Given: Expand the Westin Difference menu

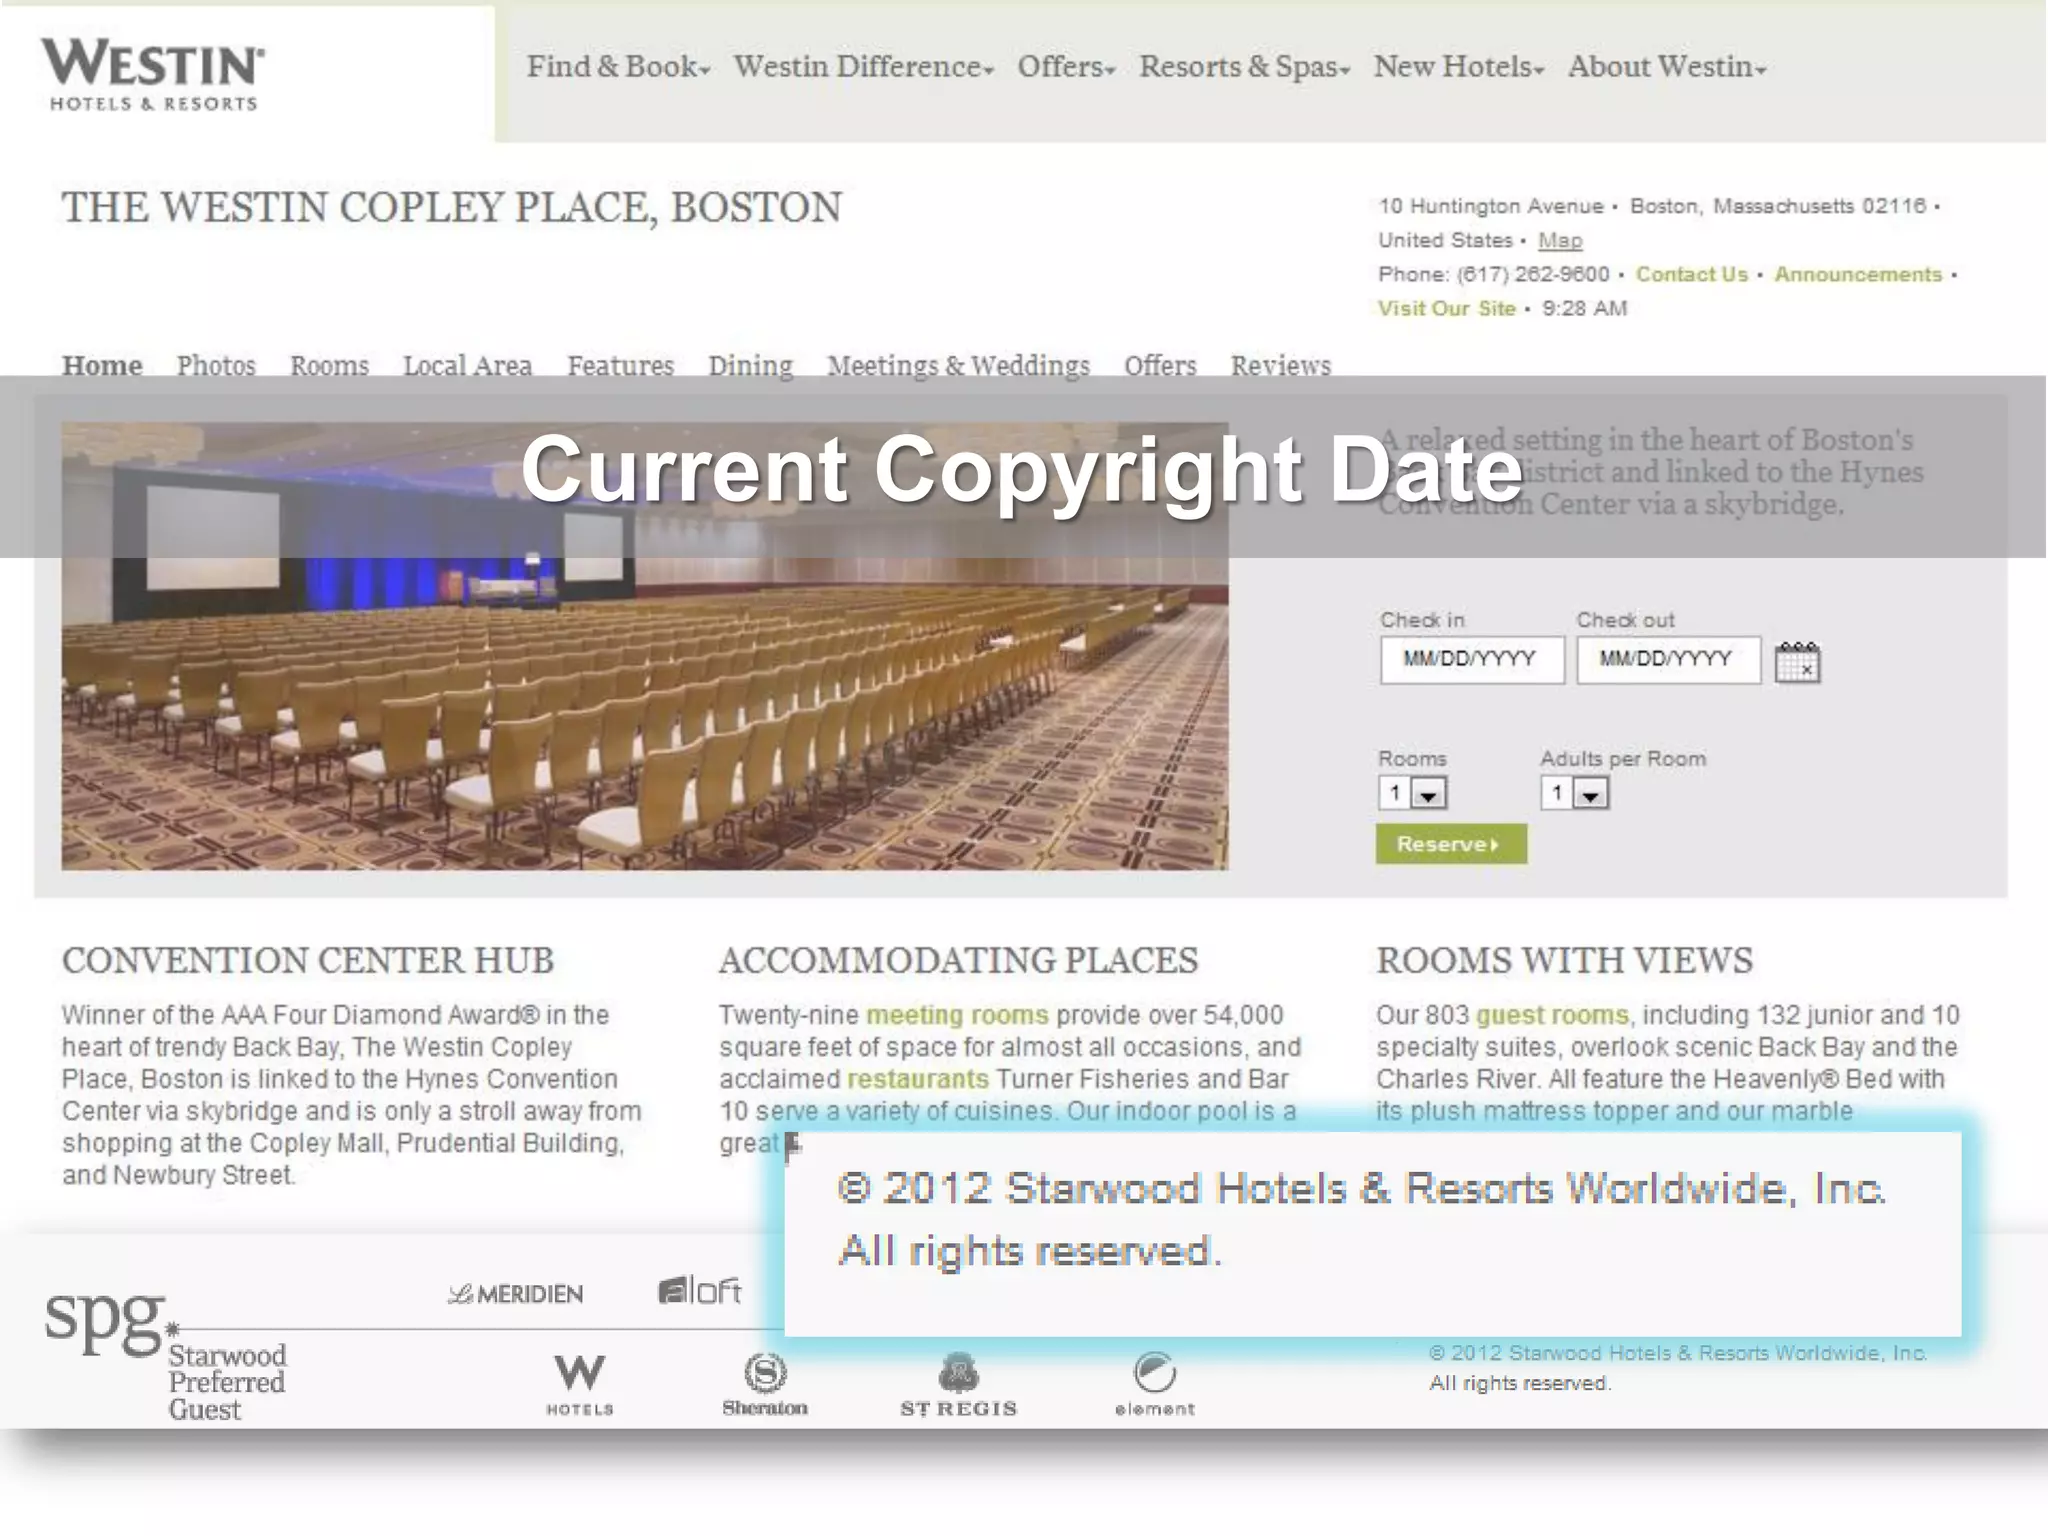Looking at the screenshot, I should [864, 67].
